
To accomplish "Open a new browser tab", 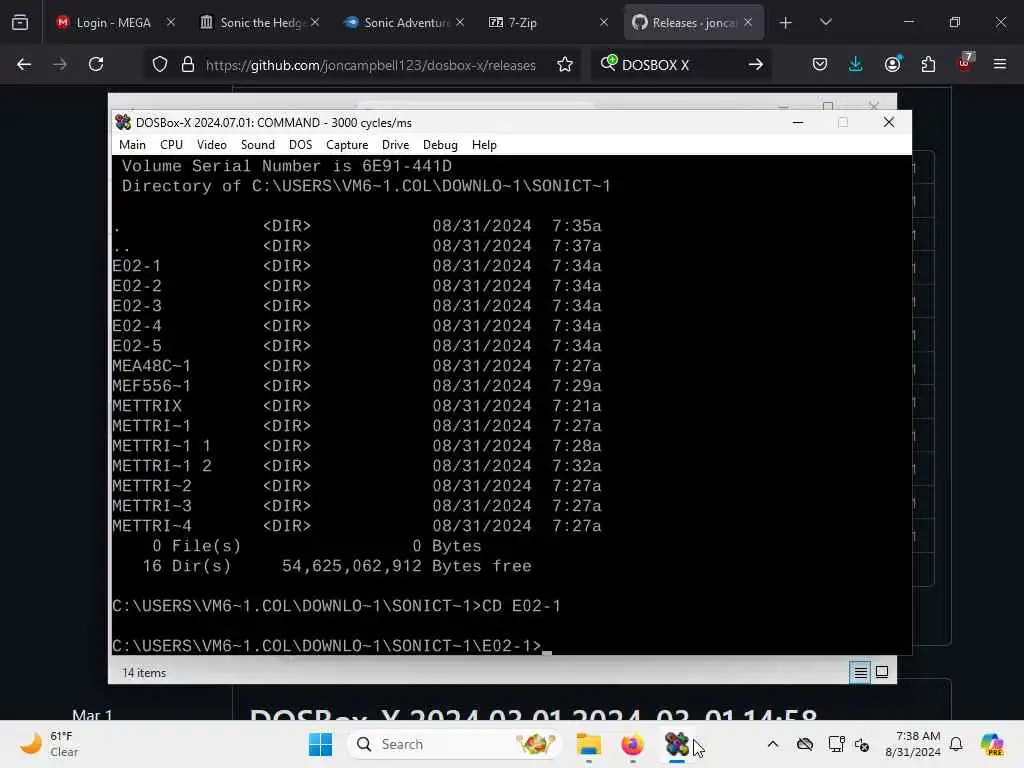I will coord(786,23).
